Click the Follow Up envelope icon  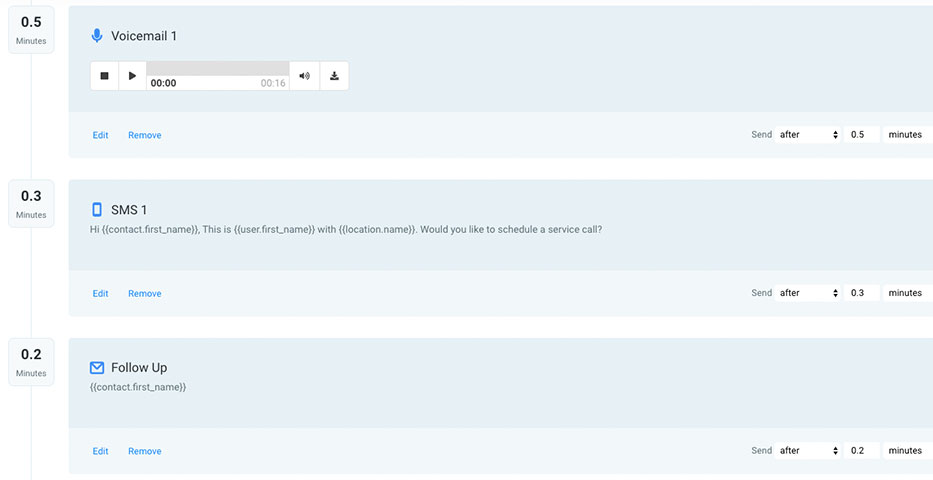(x=96, y=368)
